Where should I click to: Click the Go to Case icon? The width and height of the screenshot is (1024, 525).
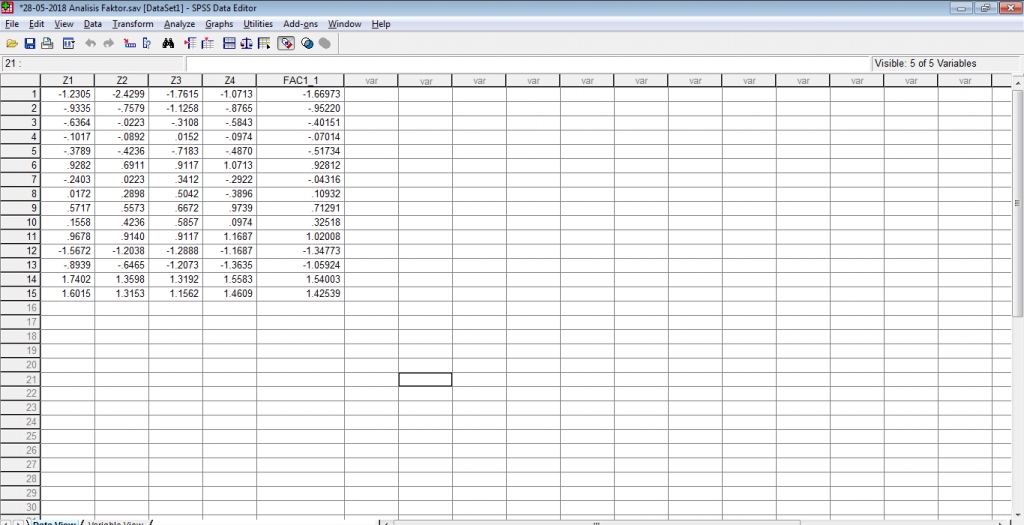coord(129,43)
